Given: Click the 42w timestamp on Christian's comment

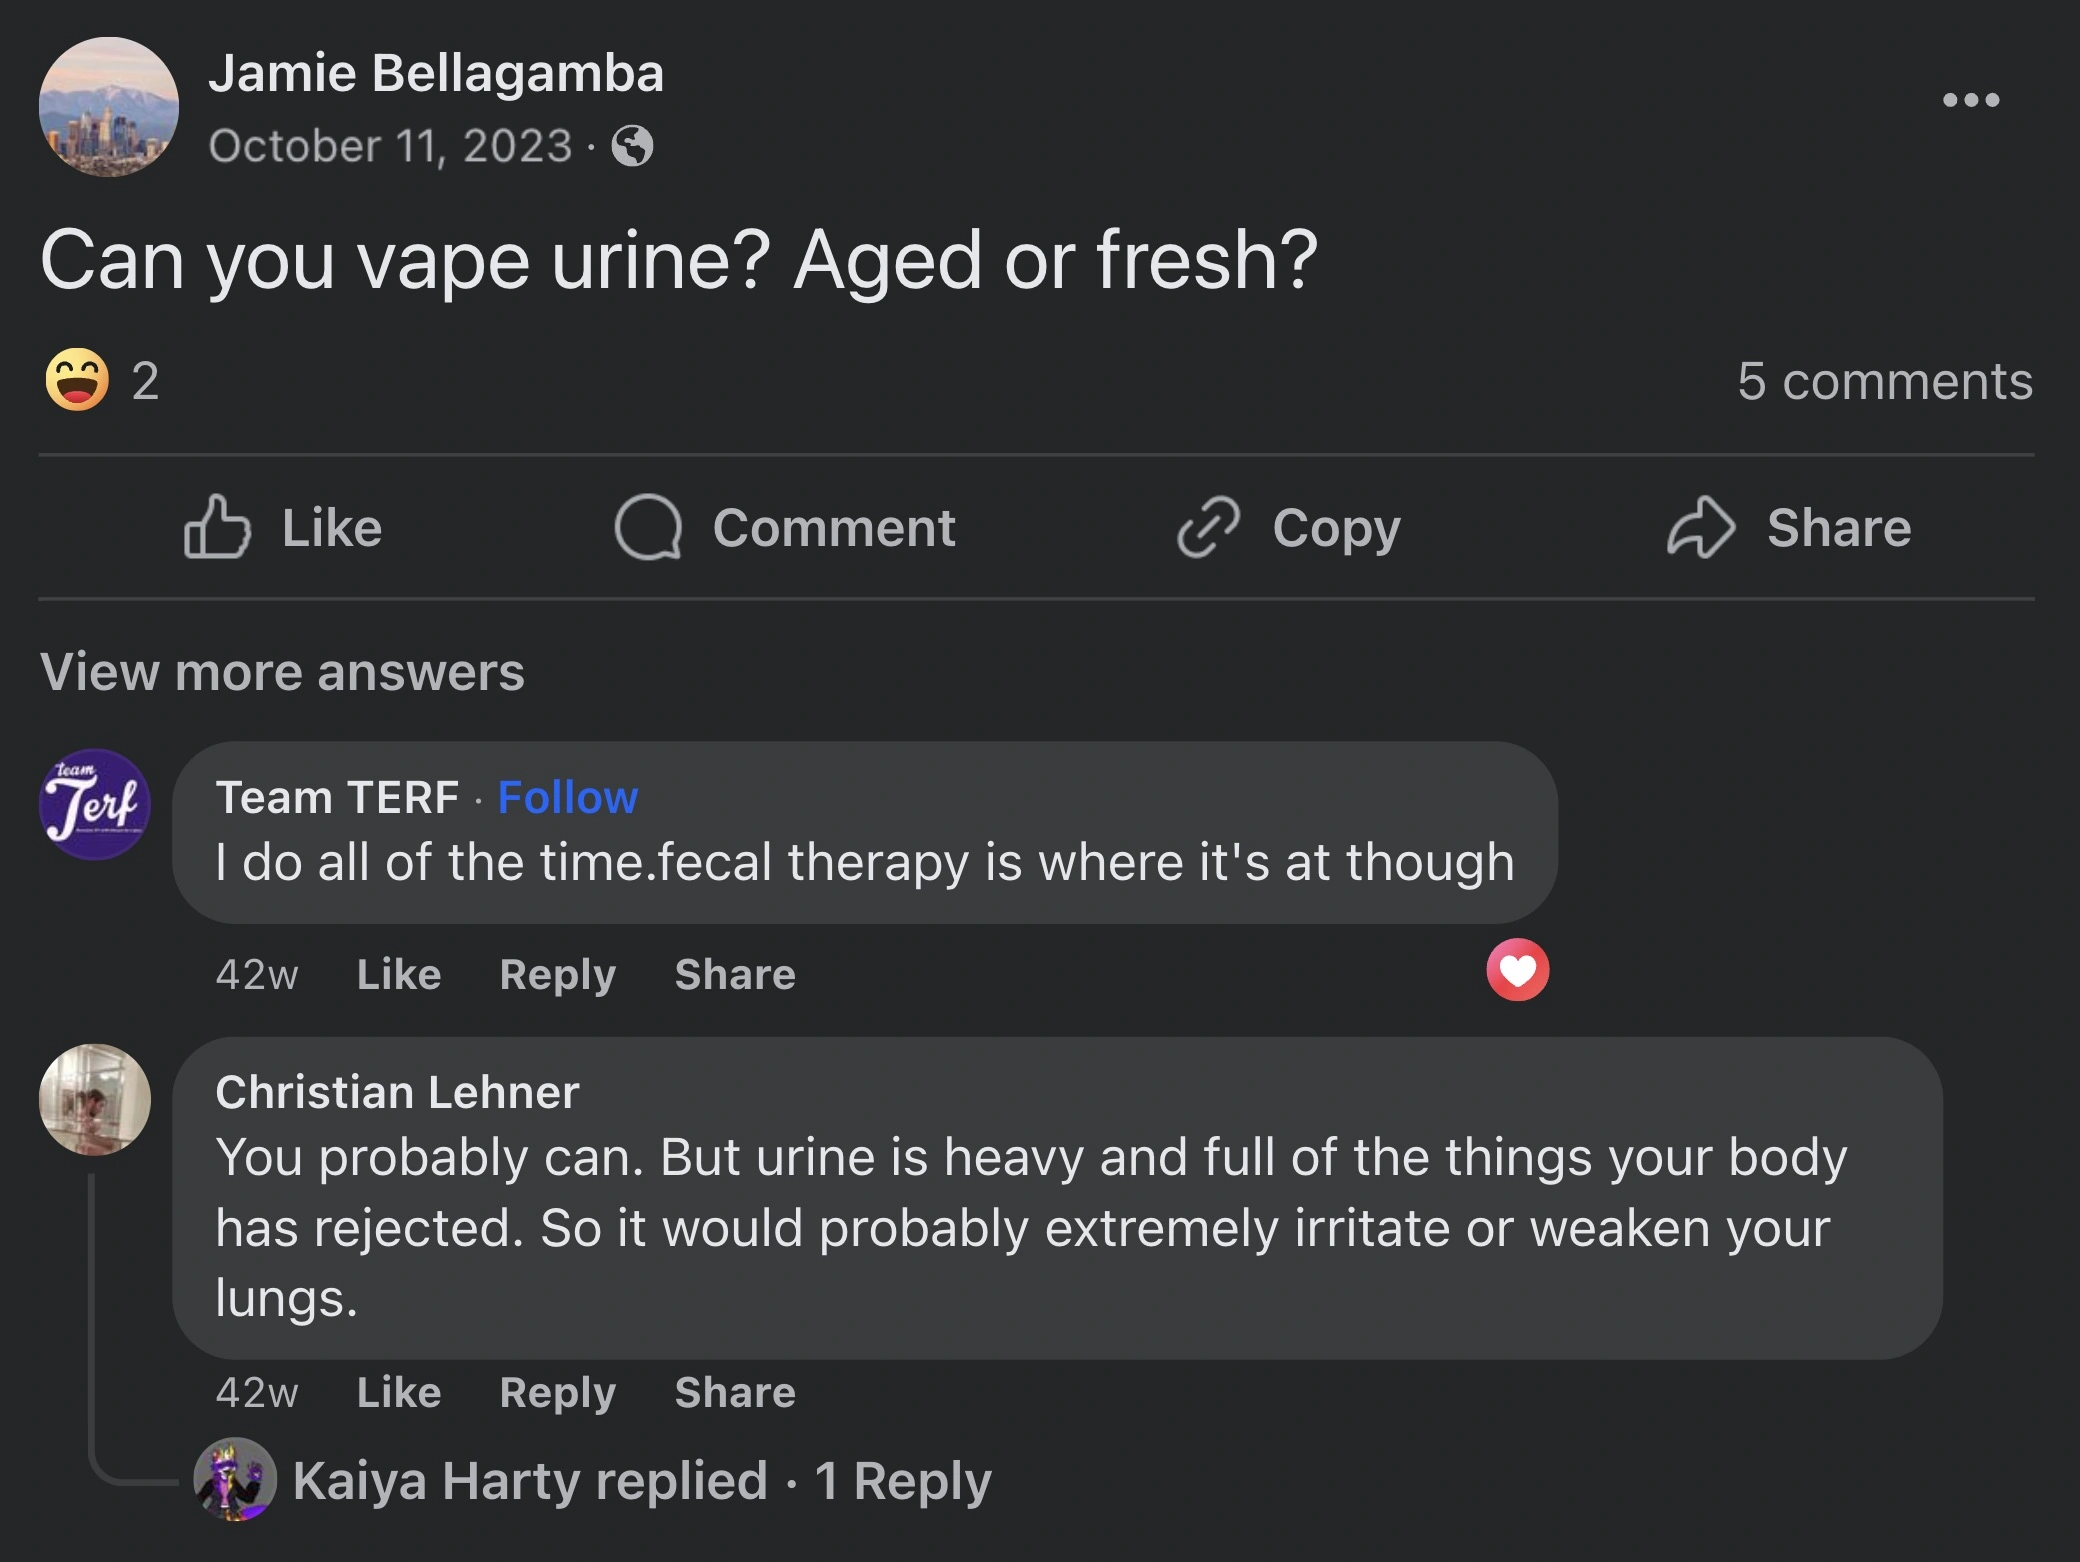Looking at the screenshot, I should coord(257,1393).
